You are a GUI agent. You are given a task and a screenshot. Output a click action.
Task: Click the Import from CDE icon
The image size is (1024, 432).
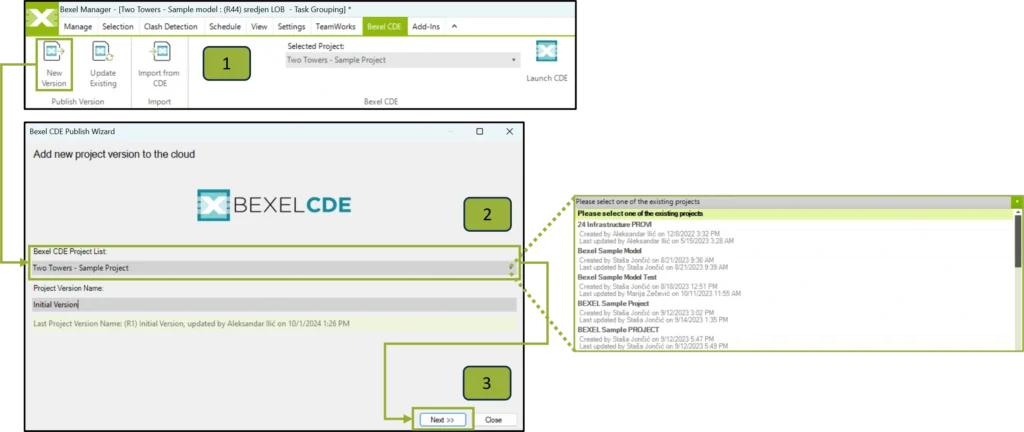tap(159, 52)
